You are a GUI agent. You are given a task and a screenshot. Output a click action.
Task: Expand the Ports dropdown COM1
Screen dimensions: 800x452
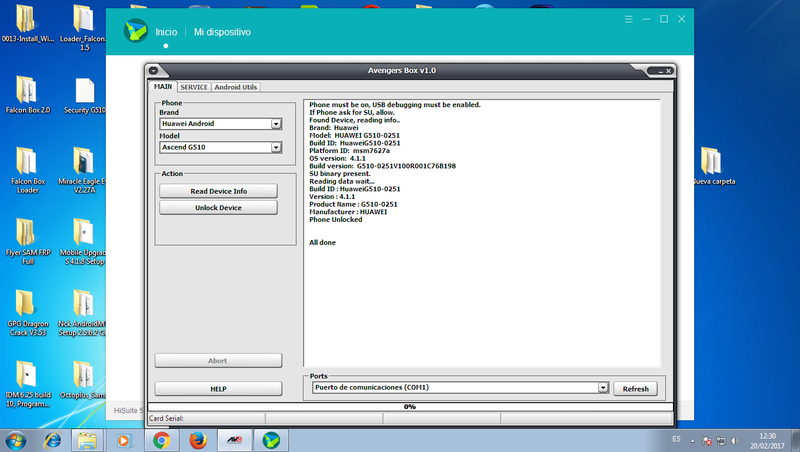[x=603, y=388]
